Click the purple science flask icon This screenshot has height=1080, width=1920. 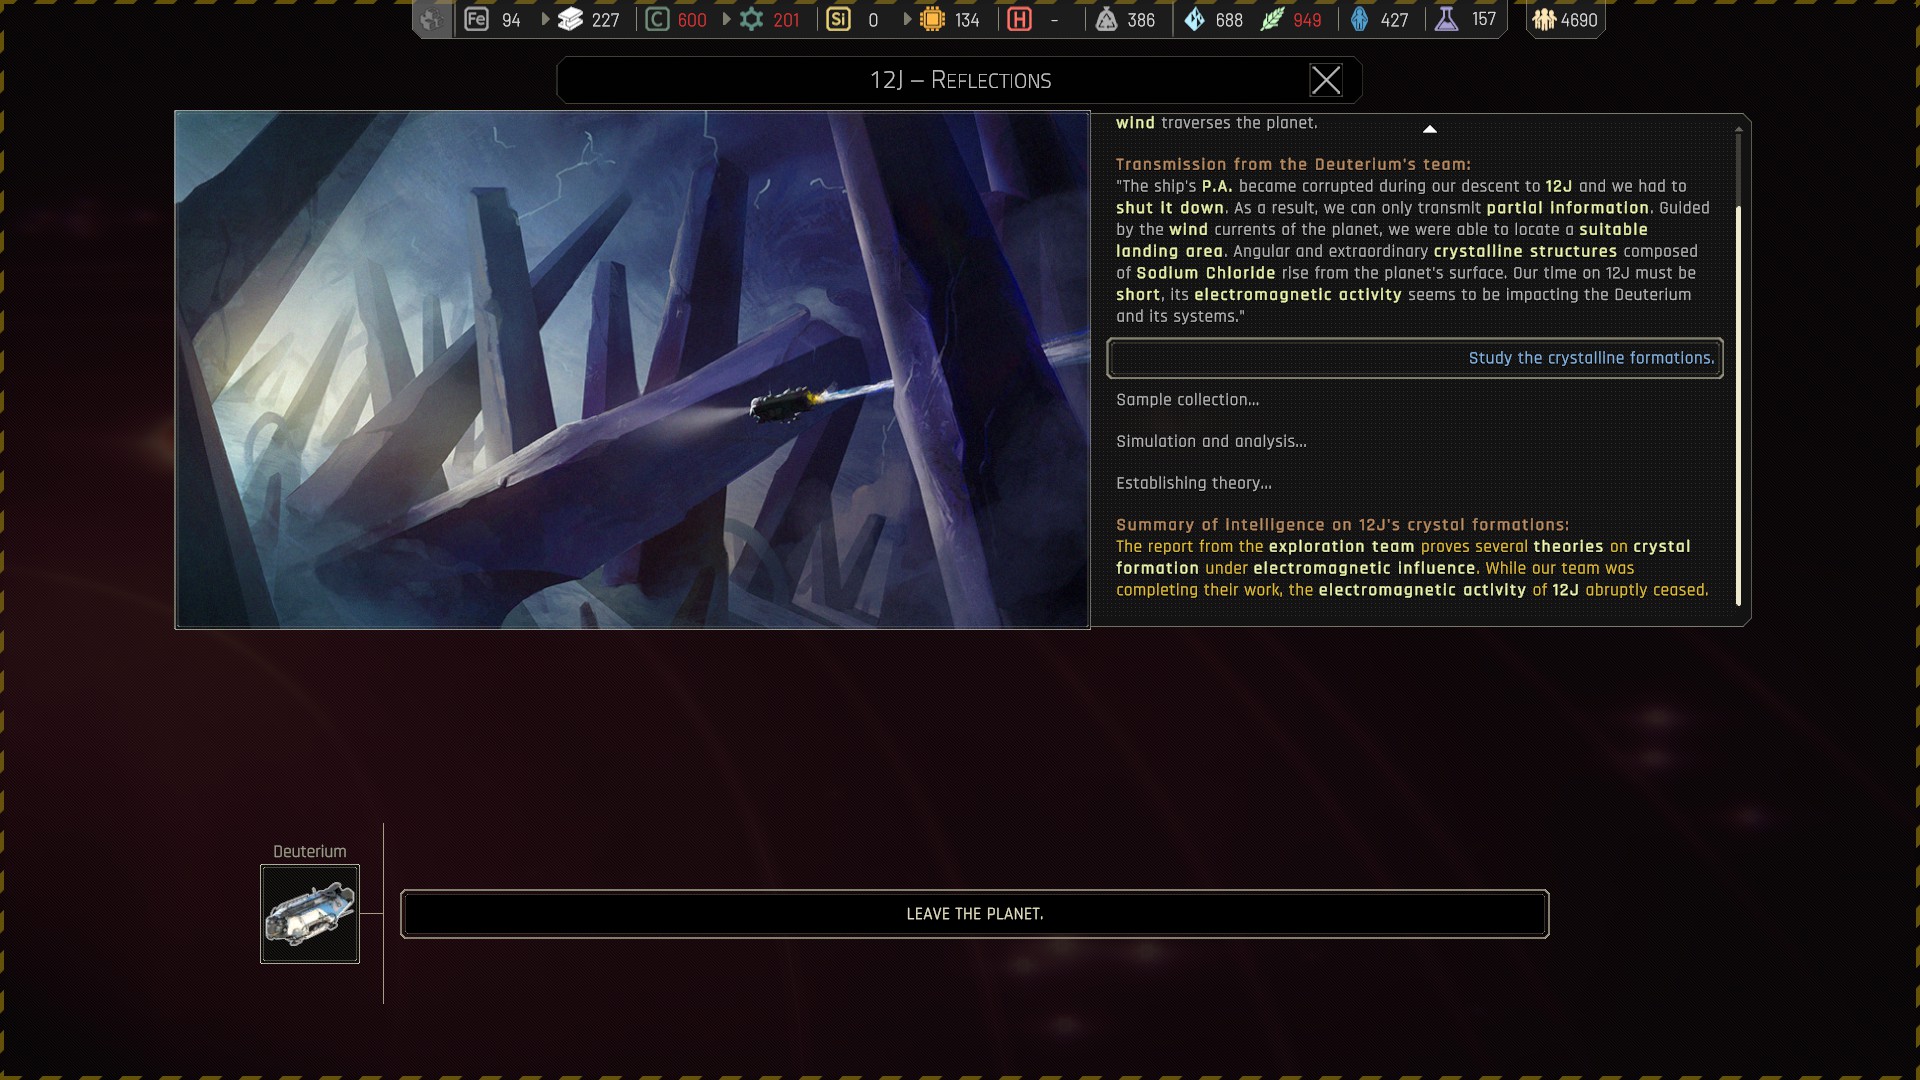[x=1446, y=19]
